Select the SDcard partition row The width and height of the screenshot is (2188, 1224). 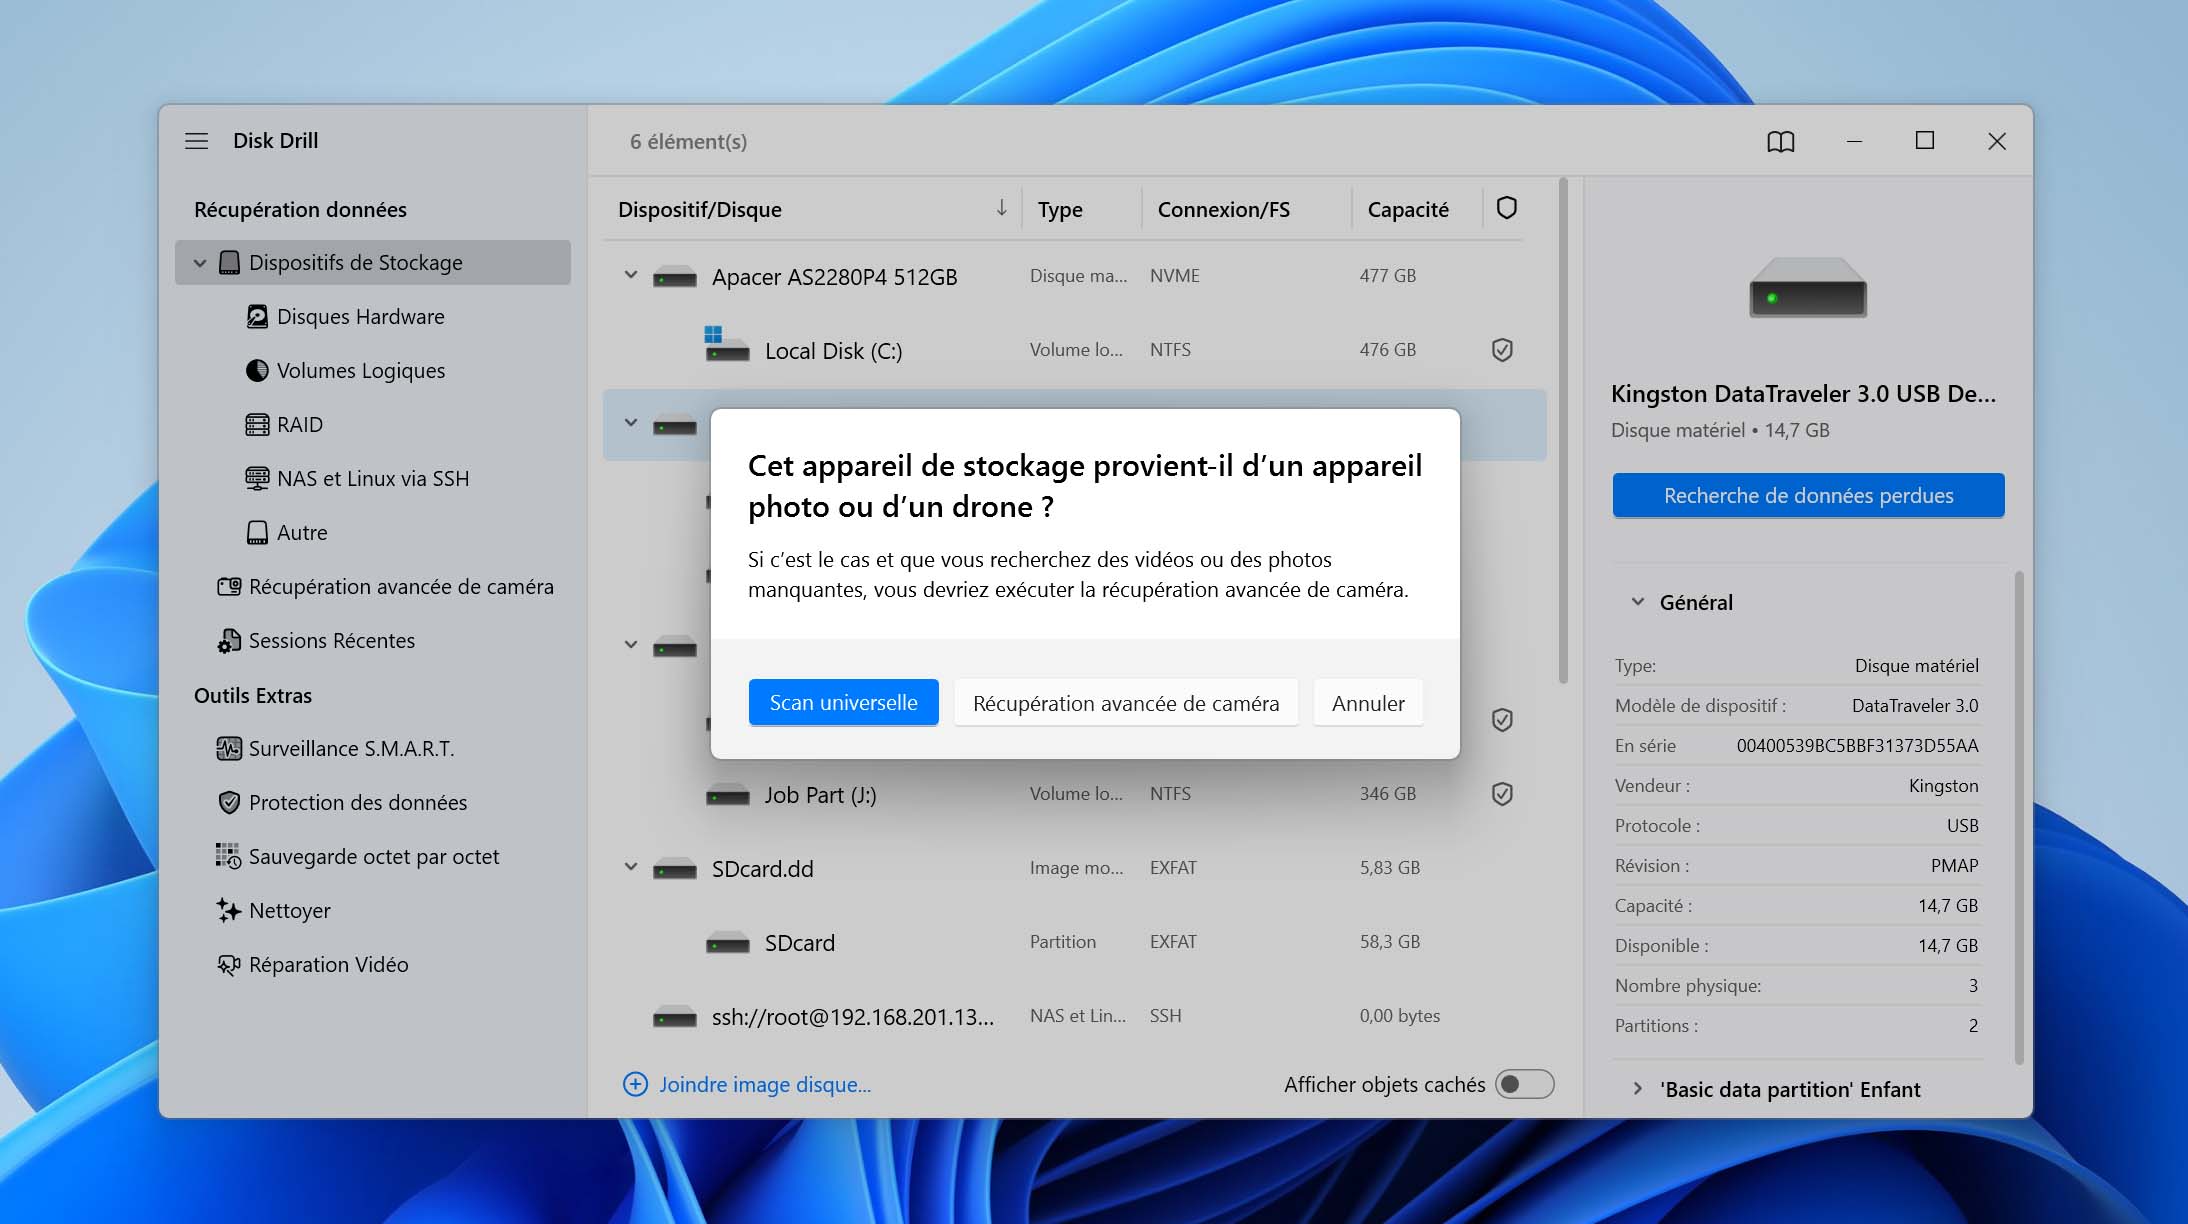1075,943
